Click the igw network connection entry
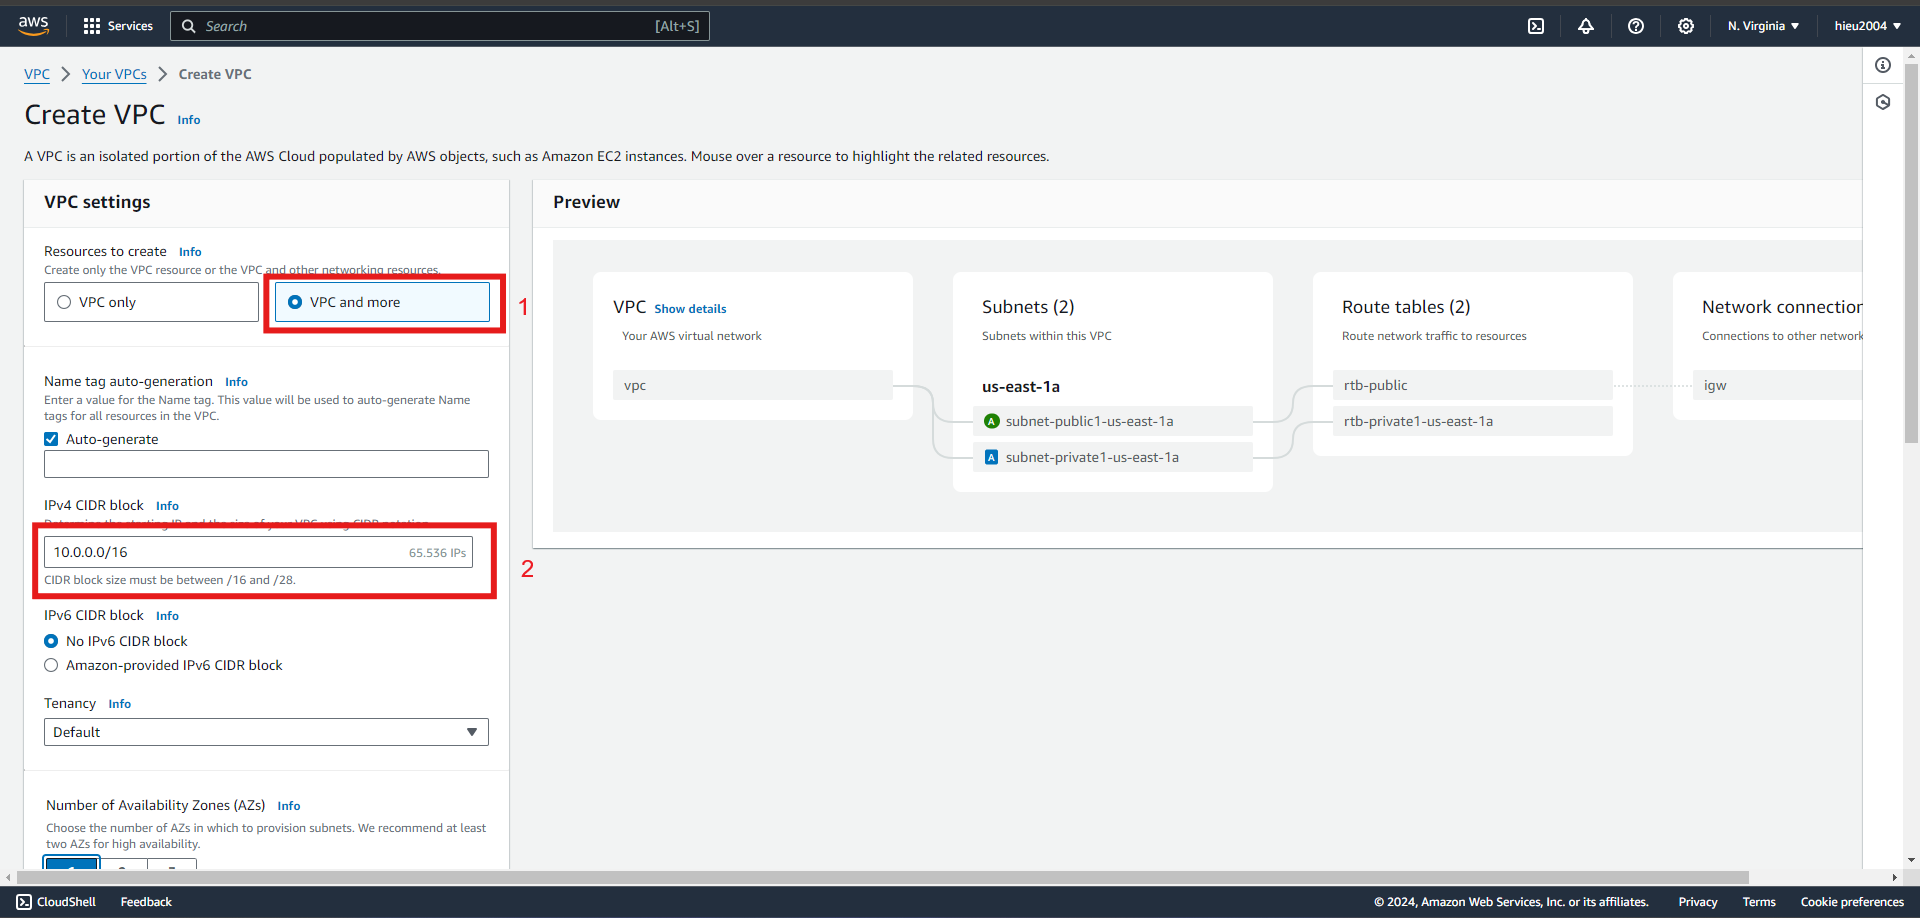The width and height of the screenshot is (1920, 918). [1777, 385]
